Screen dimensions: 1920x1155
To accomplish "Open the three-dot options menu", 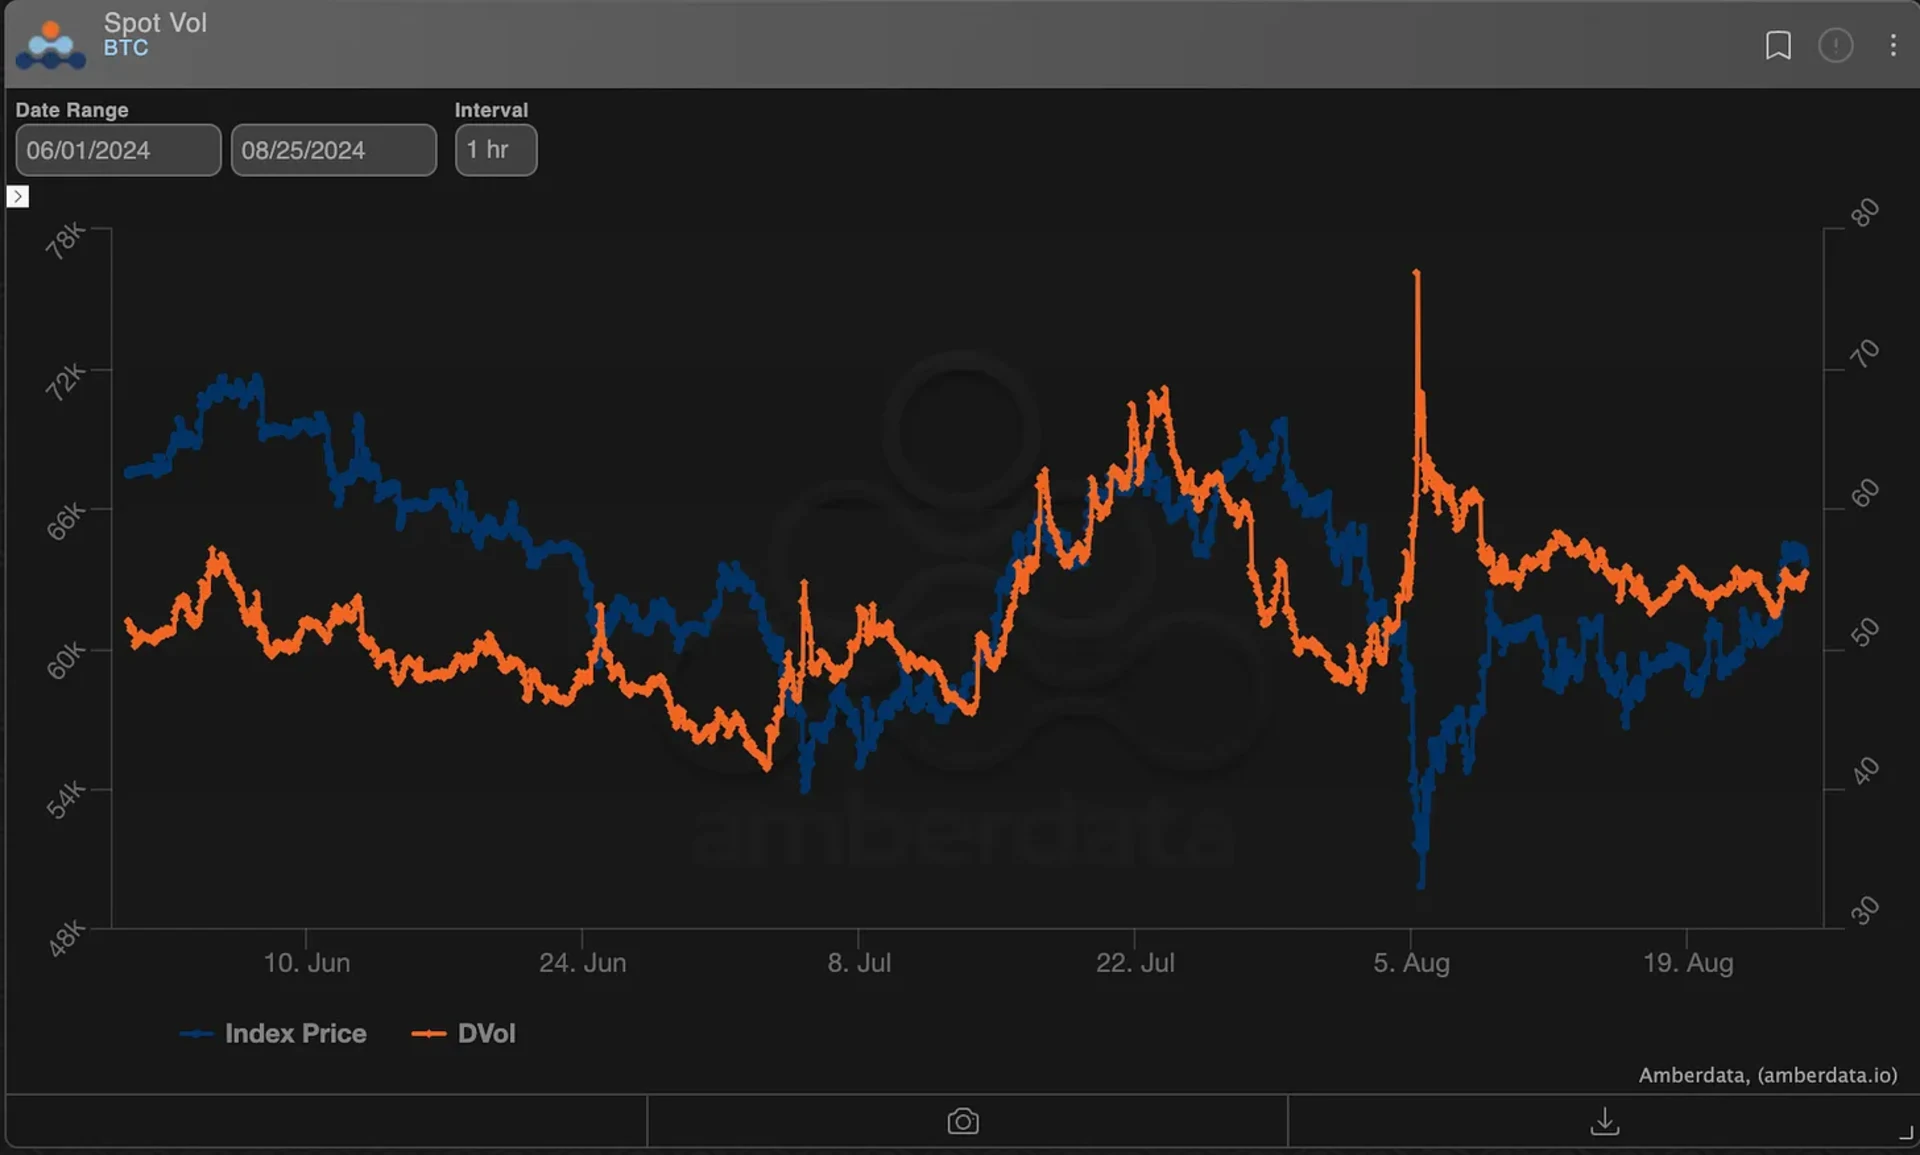I will click(1893, 45).
